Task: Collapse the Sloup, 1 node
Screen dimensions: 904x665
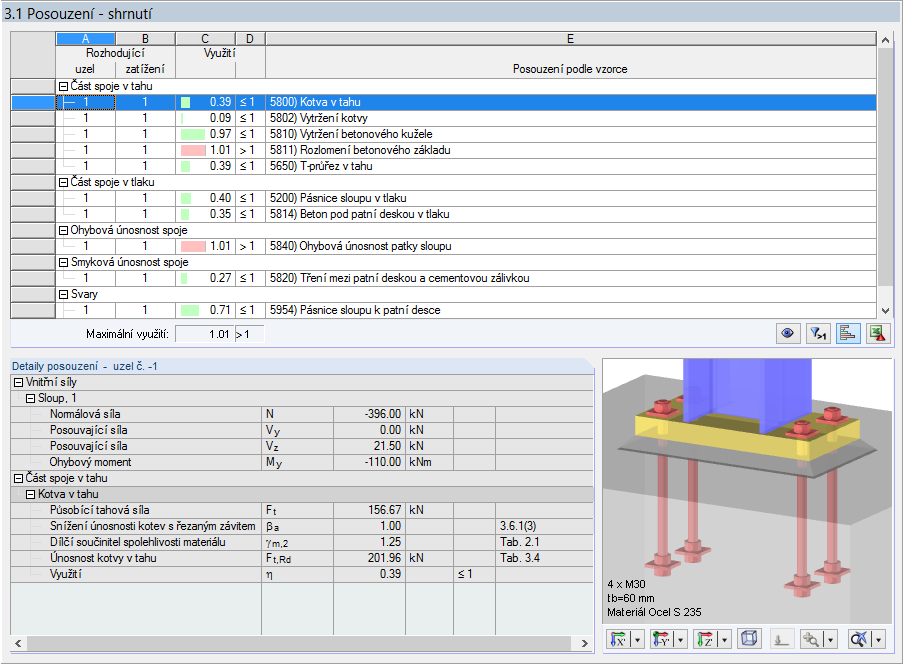Action: (31, 399)
